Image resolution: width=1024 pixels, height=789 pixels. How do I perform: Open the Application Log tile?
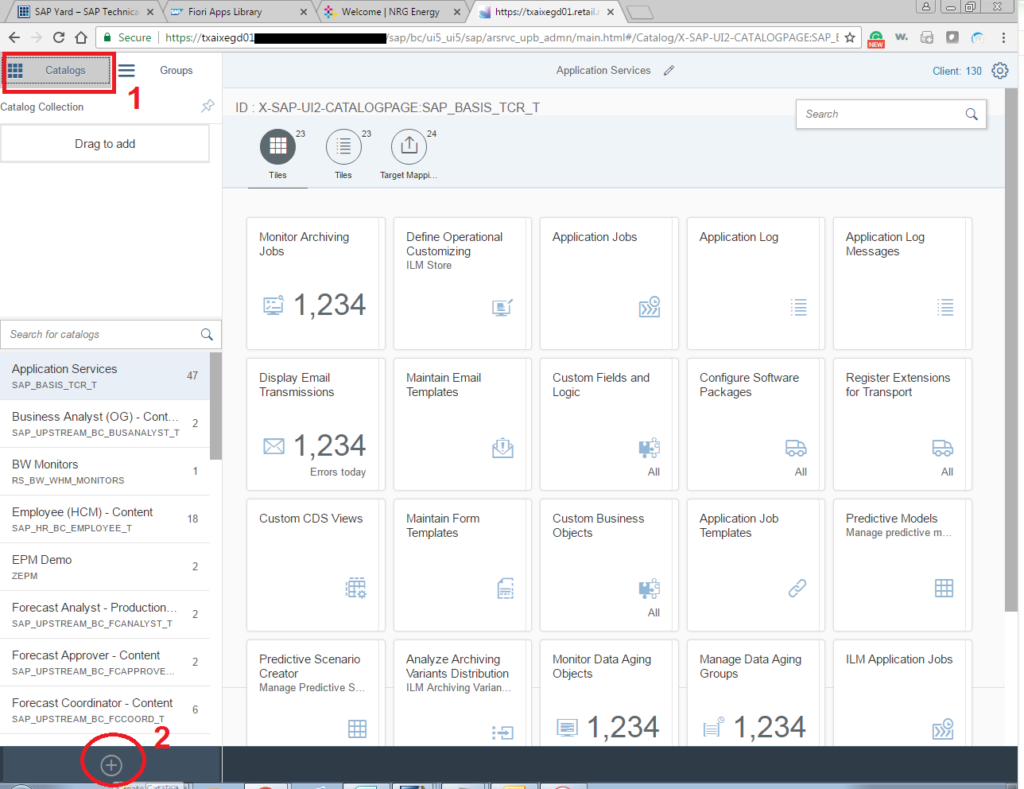point(756,283)
